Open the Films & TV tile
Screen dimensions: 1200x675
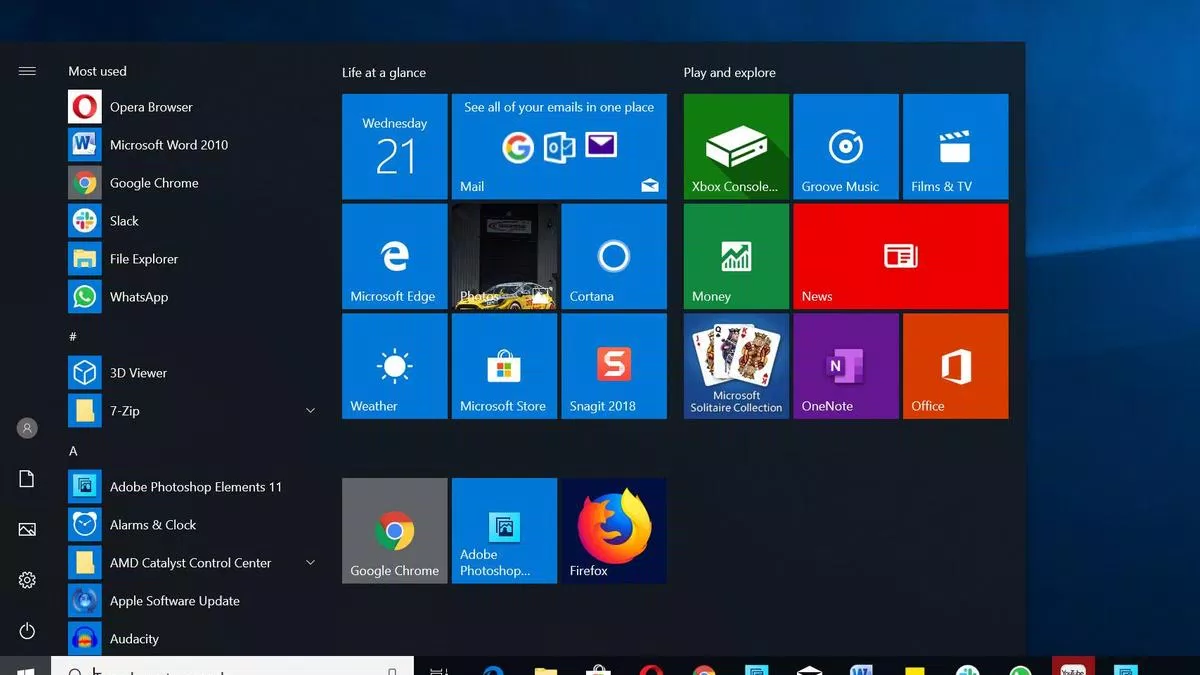955,145
